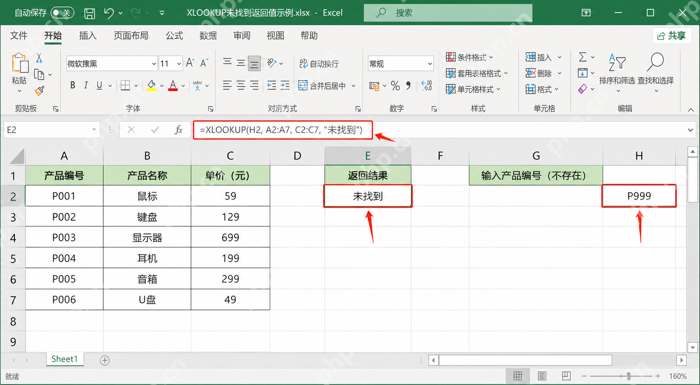Toggle the 自动保存 autosave switch
The height and width of the screenshot is (385, 700).
[62, 13]
